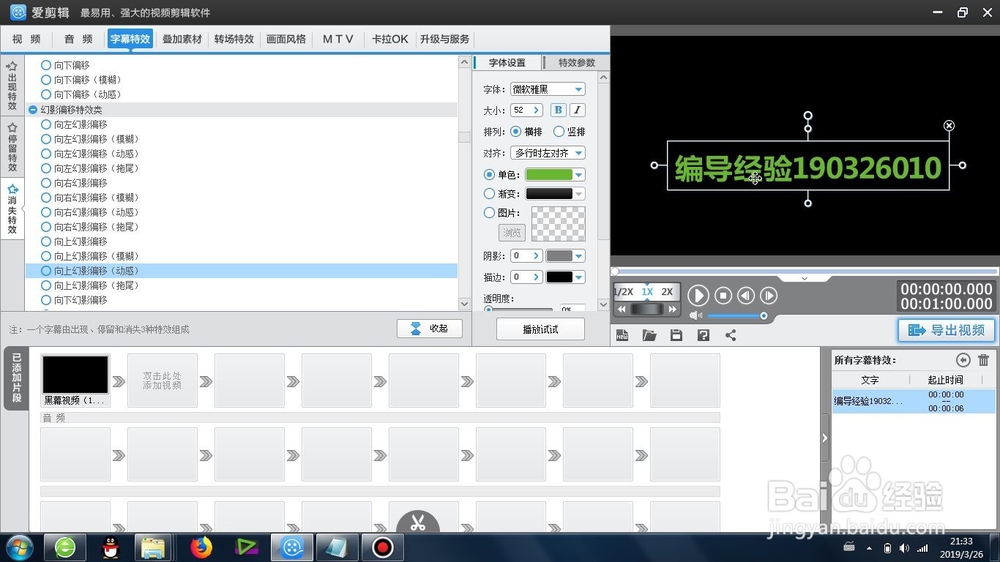This screenshot has width=1000, height=562.
Task: Click the share icon below preview
Action: (x=730, y=336)
